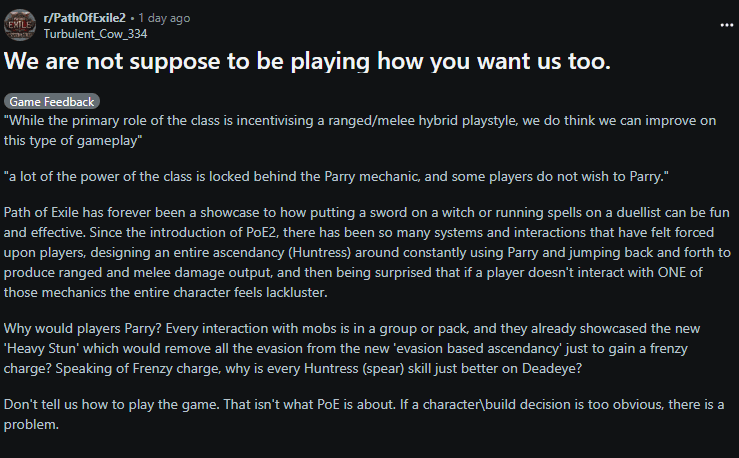Screen dimensions: 739x458
Task: Click the word 'problem.' ending the post
Action: coord(33,424)
